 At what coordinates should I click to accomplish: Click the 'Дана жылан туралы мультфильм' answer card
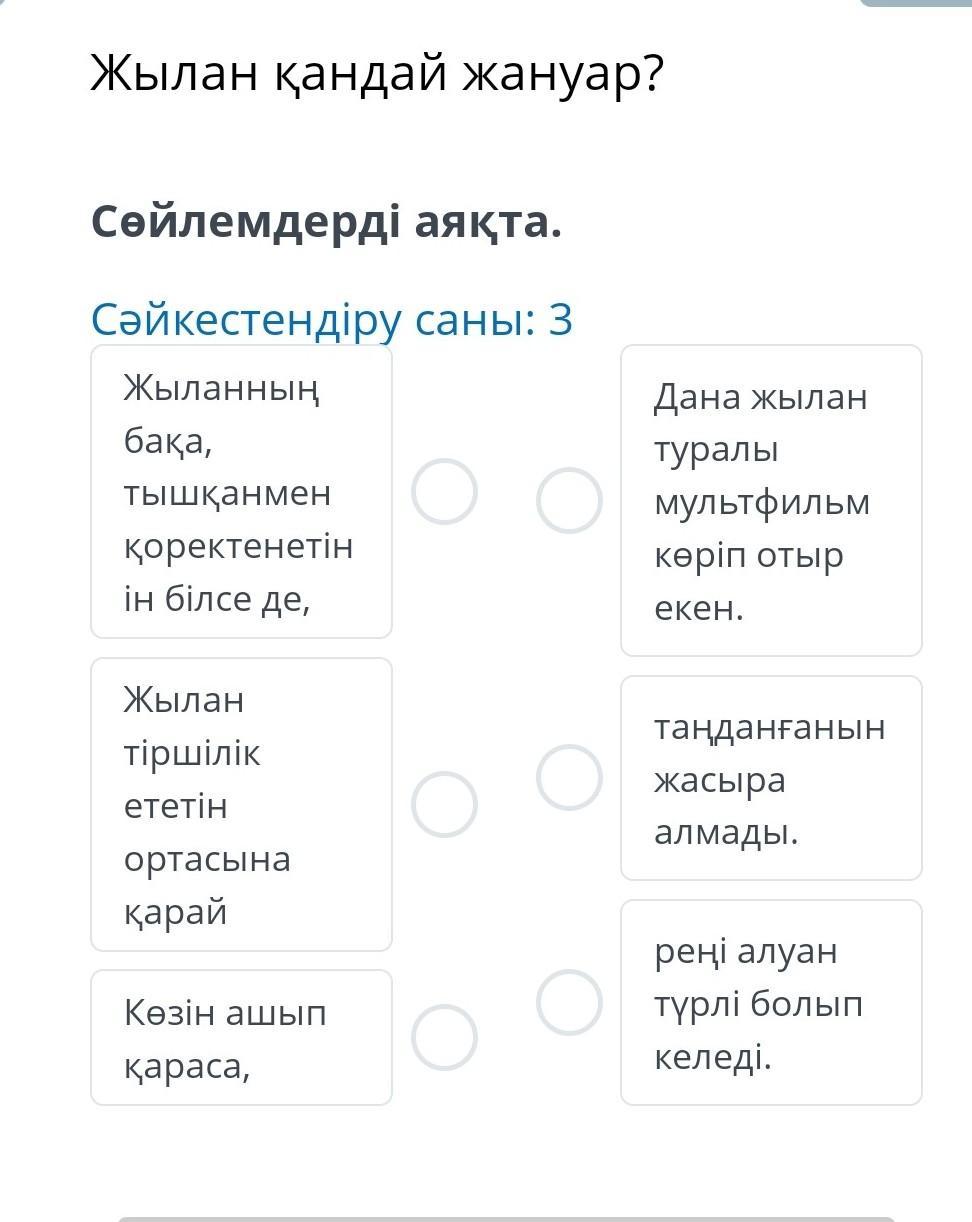coord(771,500)
